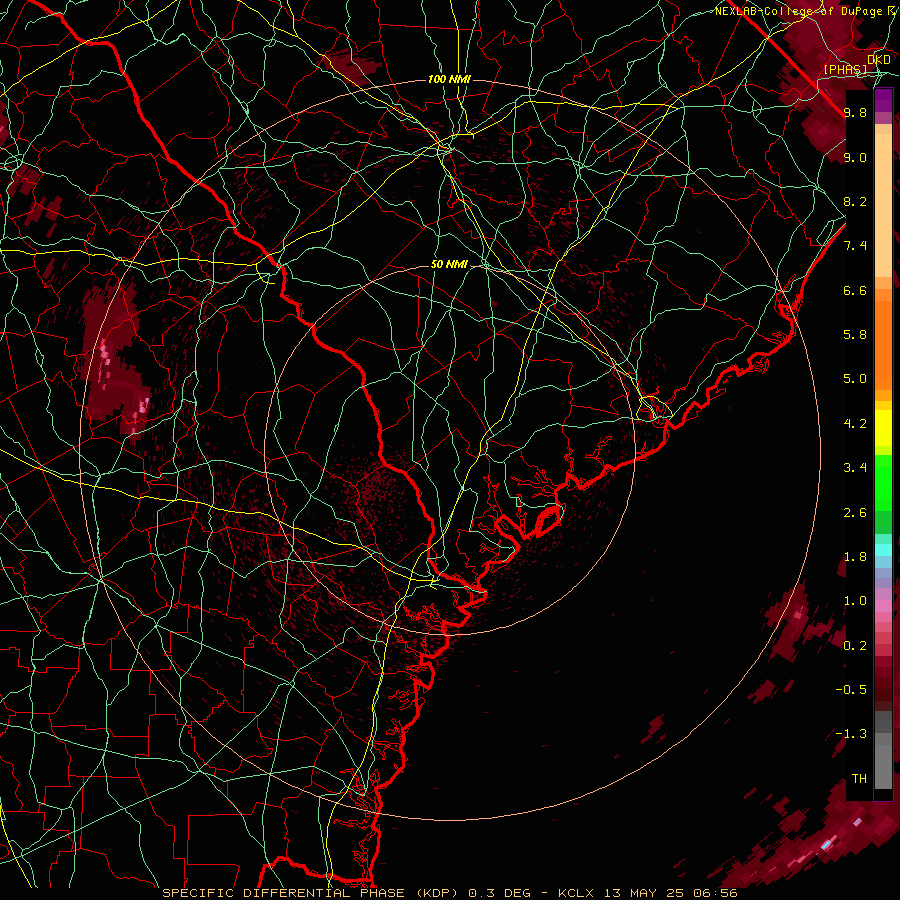The image size is (900, 900).
Task: Pick the bright green color bar segment
Action: pyautogui.click(x=883, y=482)
